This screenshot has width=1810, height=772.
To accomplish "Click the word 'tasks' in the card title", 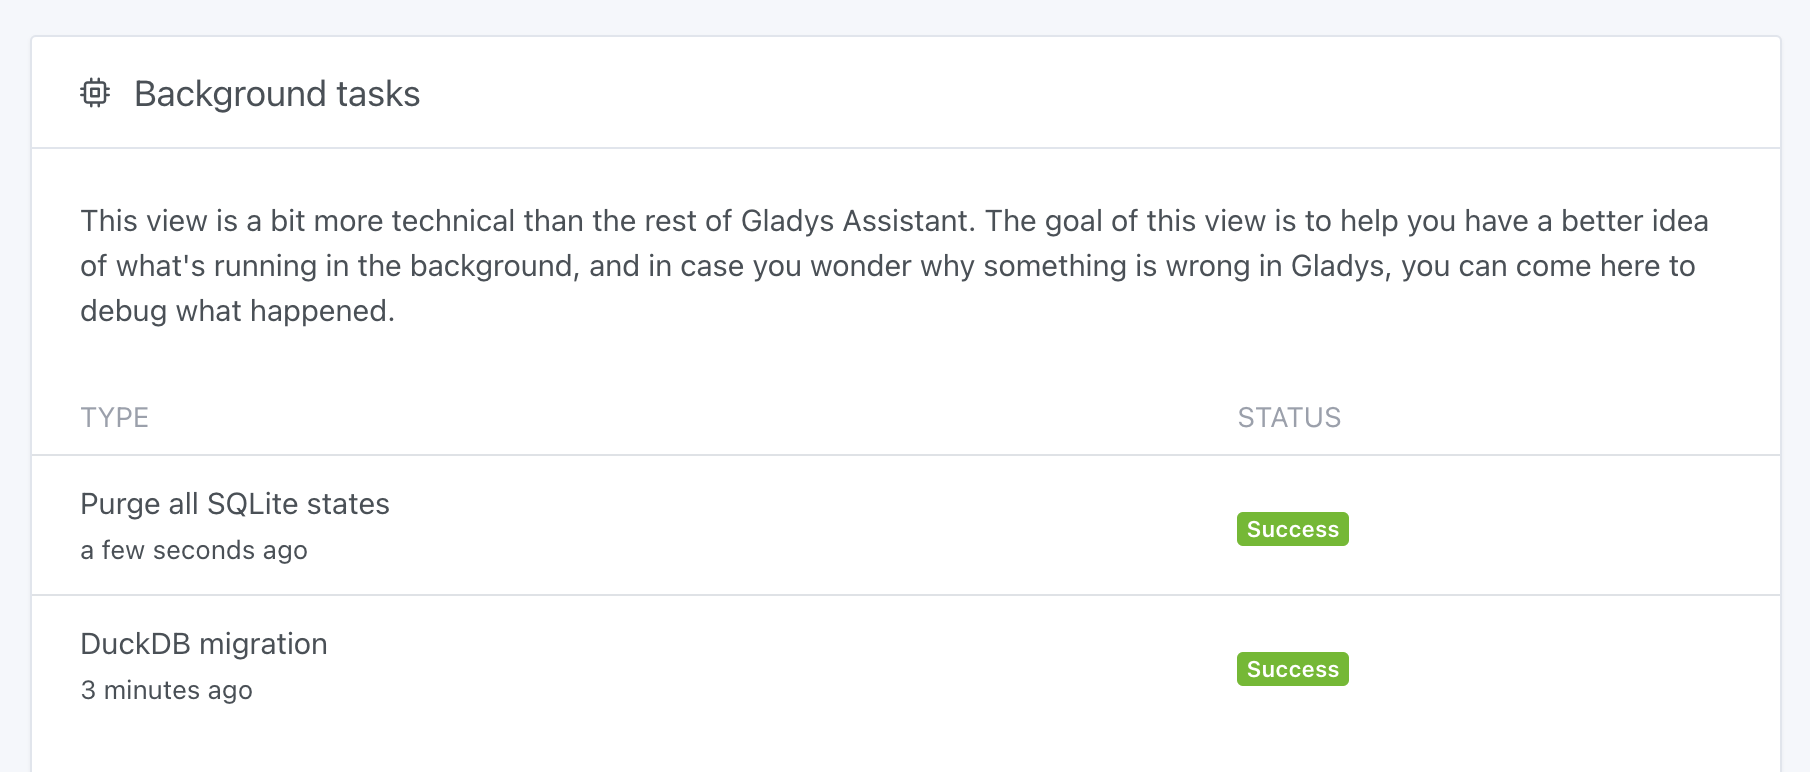I will (x=378, y=94).
